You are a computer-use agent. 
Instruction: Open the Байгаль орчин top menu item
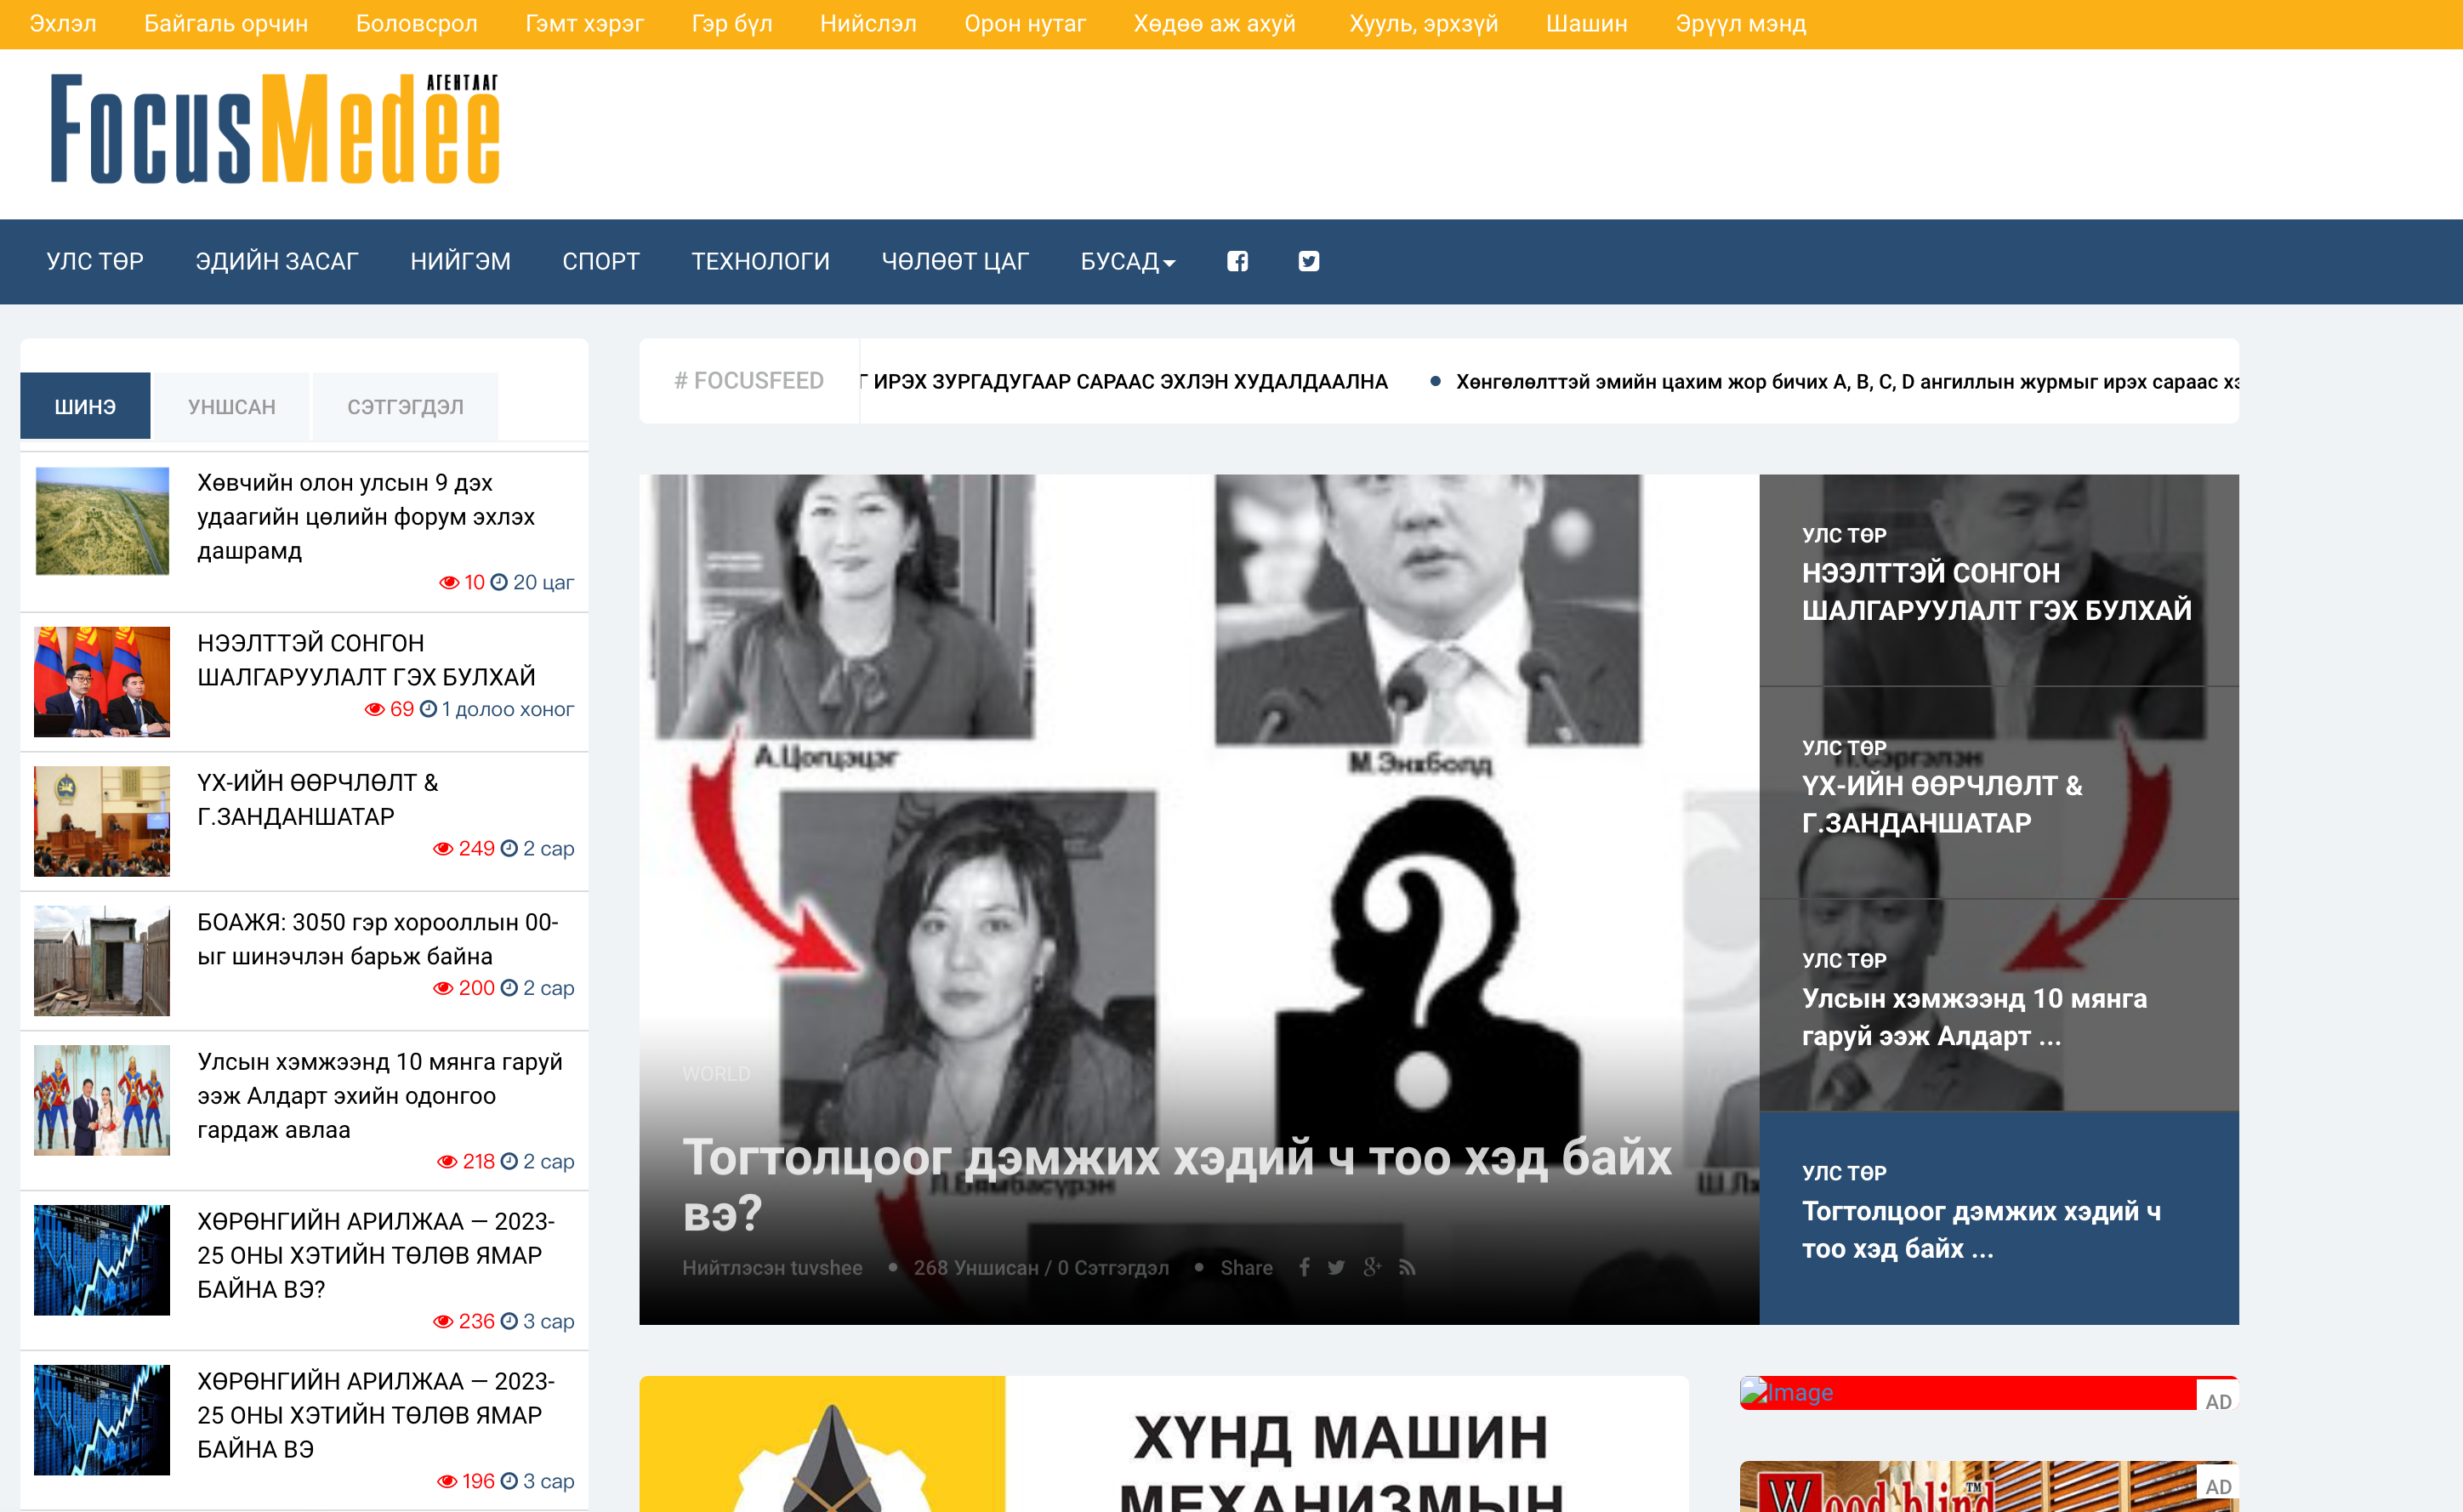(x=226, y=23)
